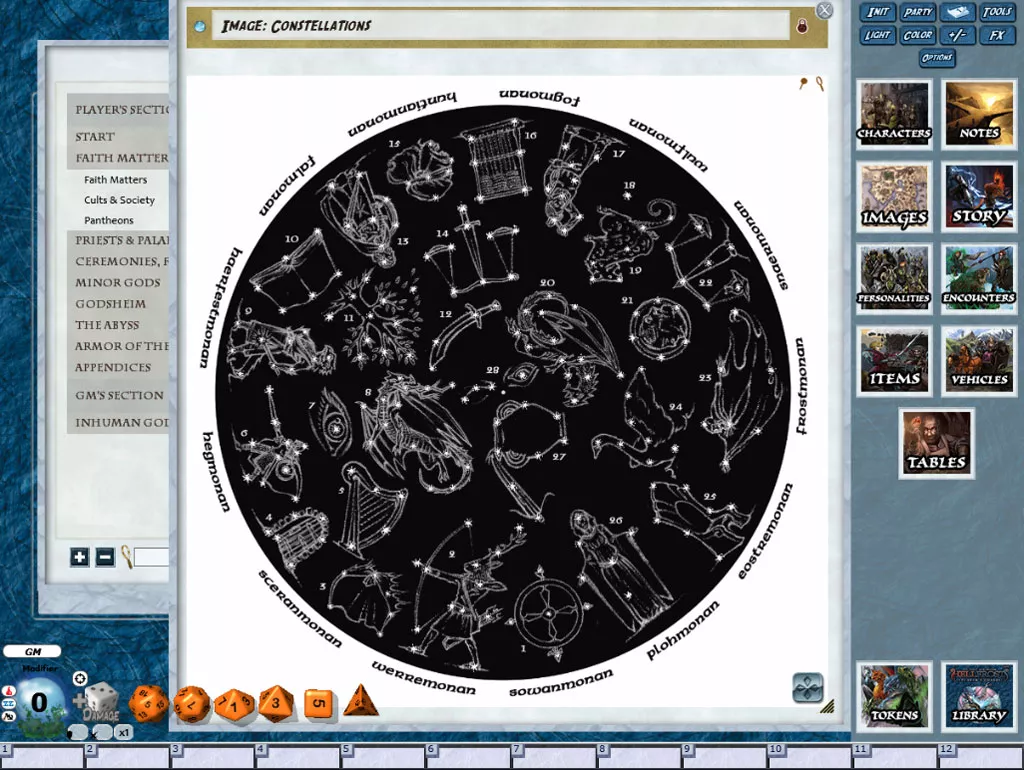Click the white Damage die
1024x770 pixels.
(x=101, y=703)
